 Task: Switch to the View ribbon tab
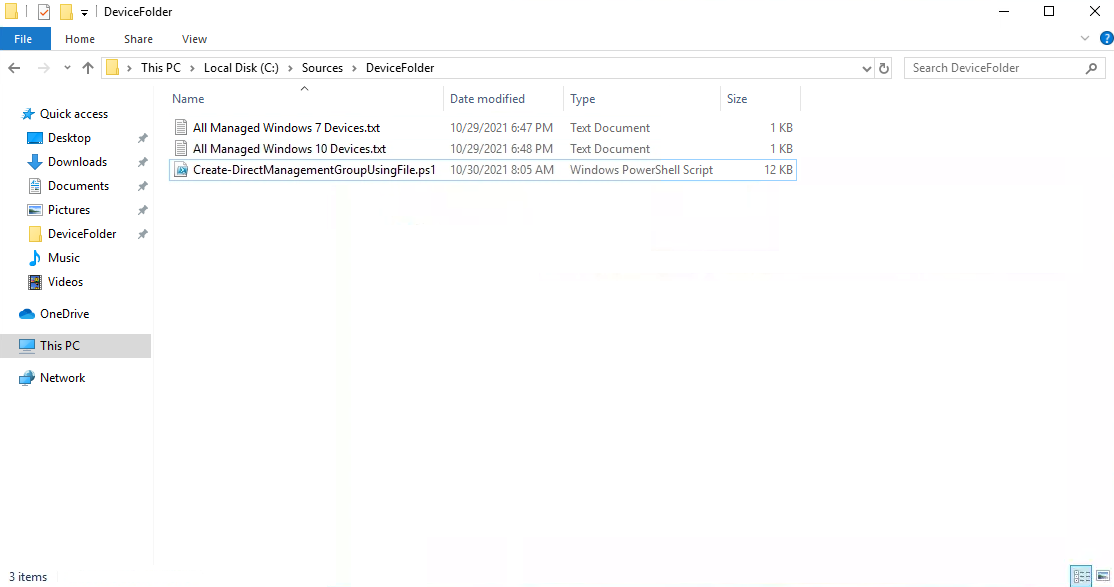(x=194, y=39)
